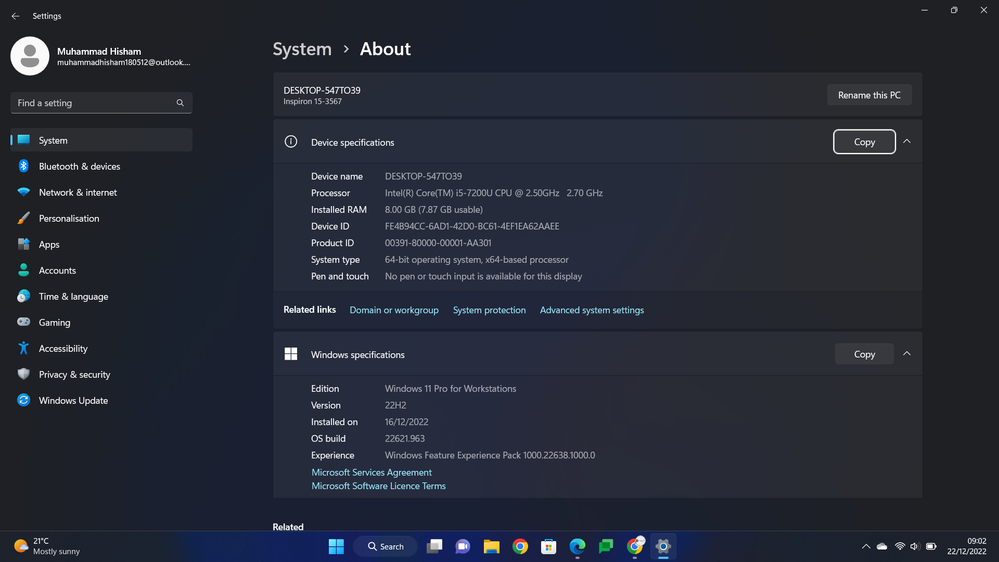Click the Installed on date 16/12/2022
Viewport: 999px width, 562px height.
pos(406,422)
